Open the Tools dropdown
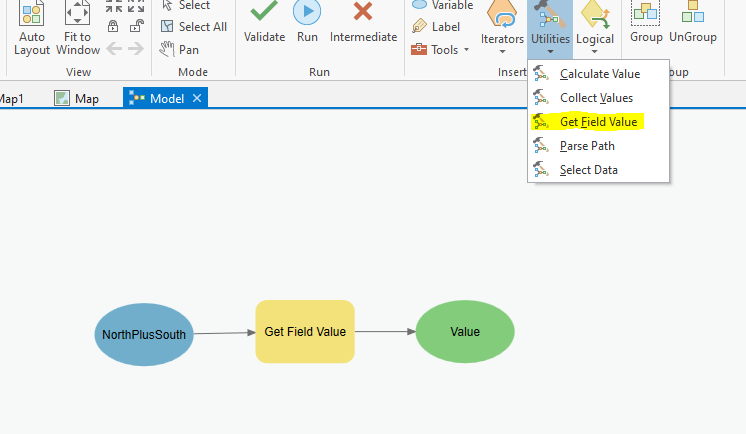Screen dimensions: 746x434 440,49
